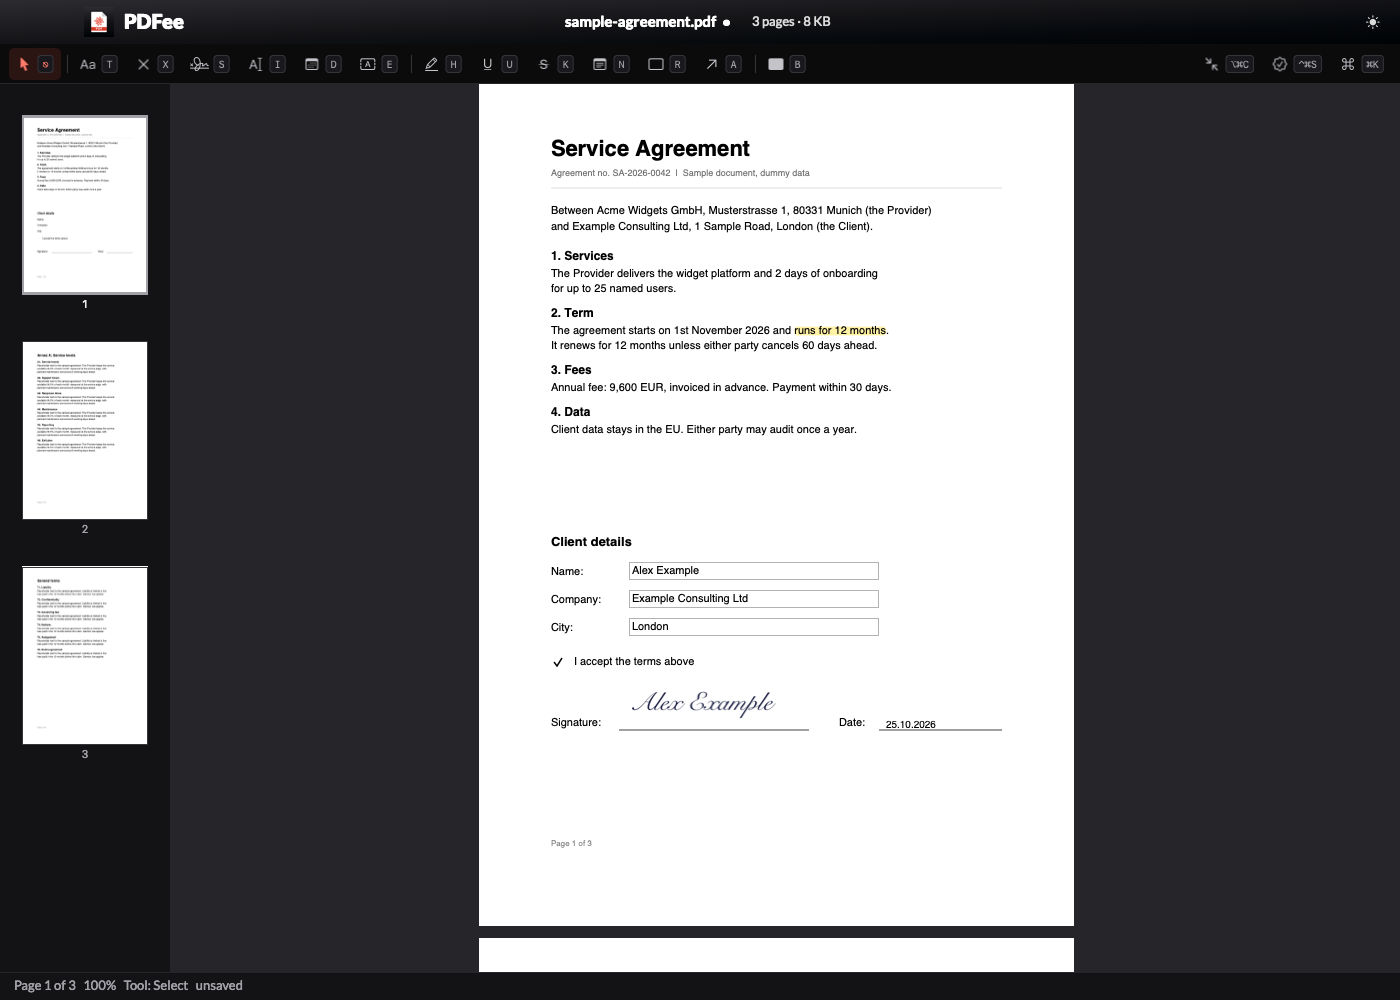Image resolution: width=1400 pixels, height=1000 pixels.
Task: Click the 100% zoom status entry
Action: (100, 986)
